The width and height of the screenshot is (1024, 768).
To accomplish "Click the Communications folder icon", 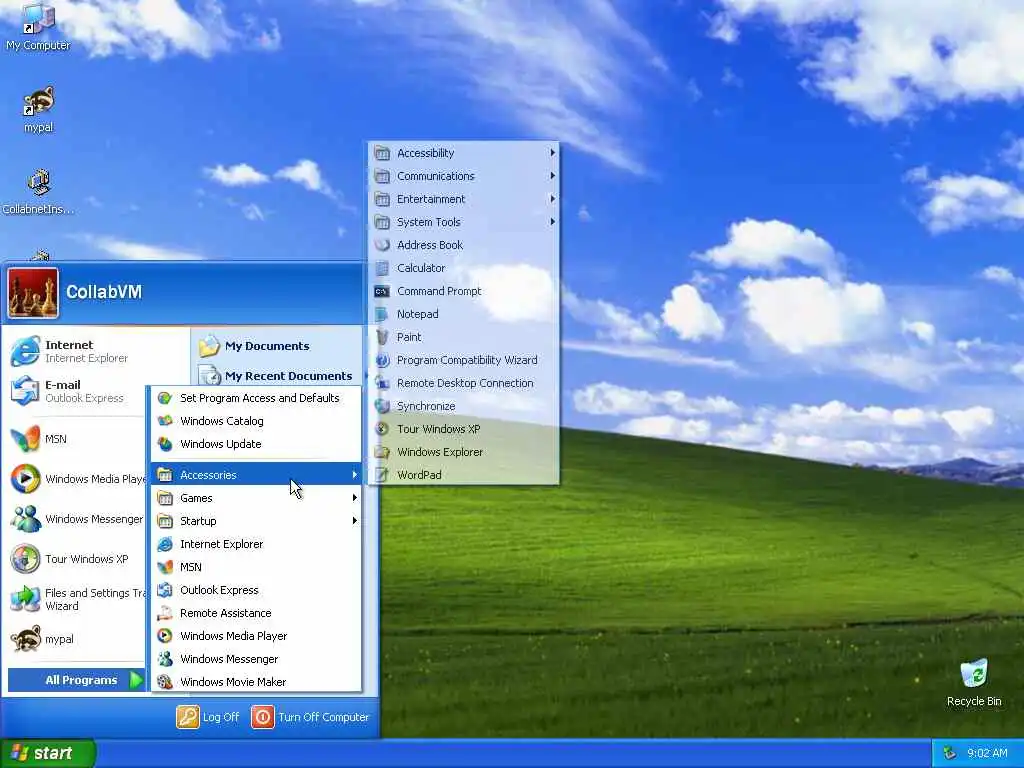I will point(382,176).
